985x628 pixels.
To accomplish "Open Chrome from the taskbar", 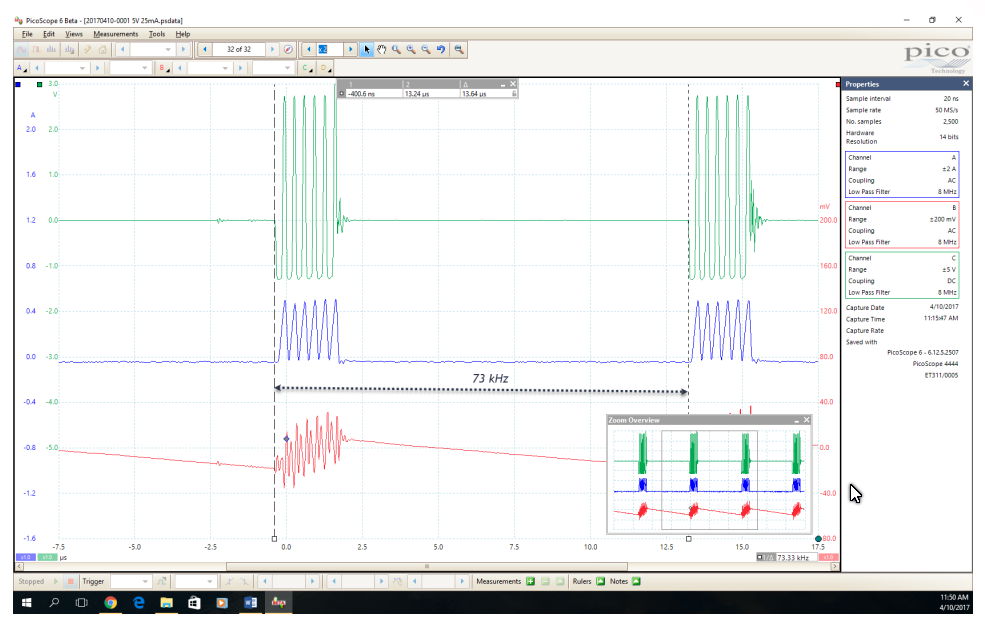I will (x=111, y=603).
